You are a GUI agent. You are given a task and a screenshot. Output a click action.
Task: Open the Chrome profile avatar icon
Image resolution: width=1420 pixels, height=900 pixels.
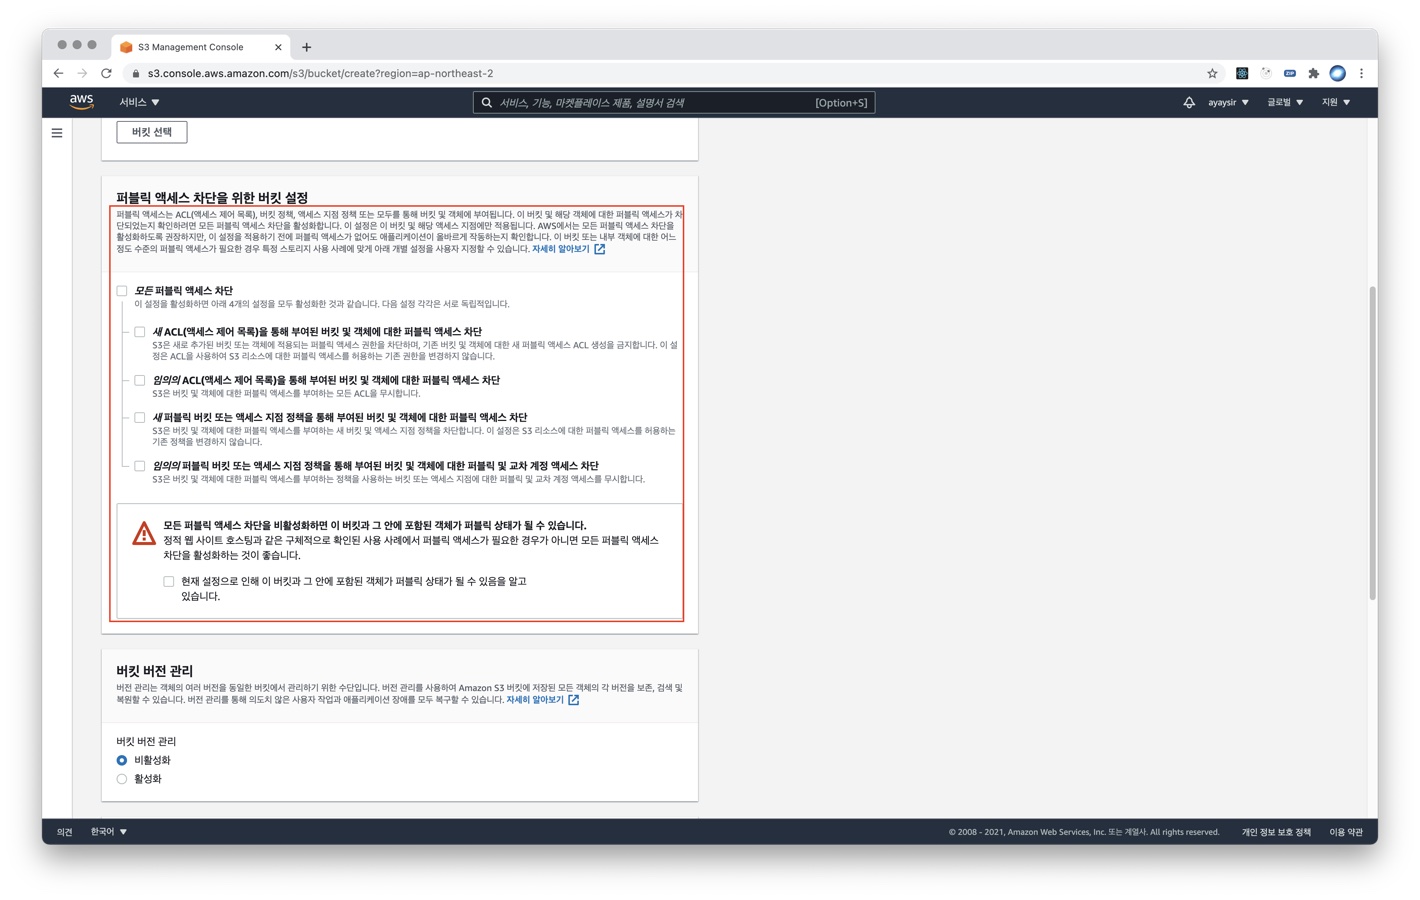(x=1337, y=73)
